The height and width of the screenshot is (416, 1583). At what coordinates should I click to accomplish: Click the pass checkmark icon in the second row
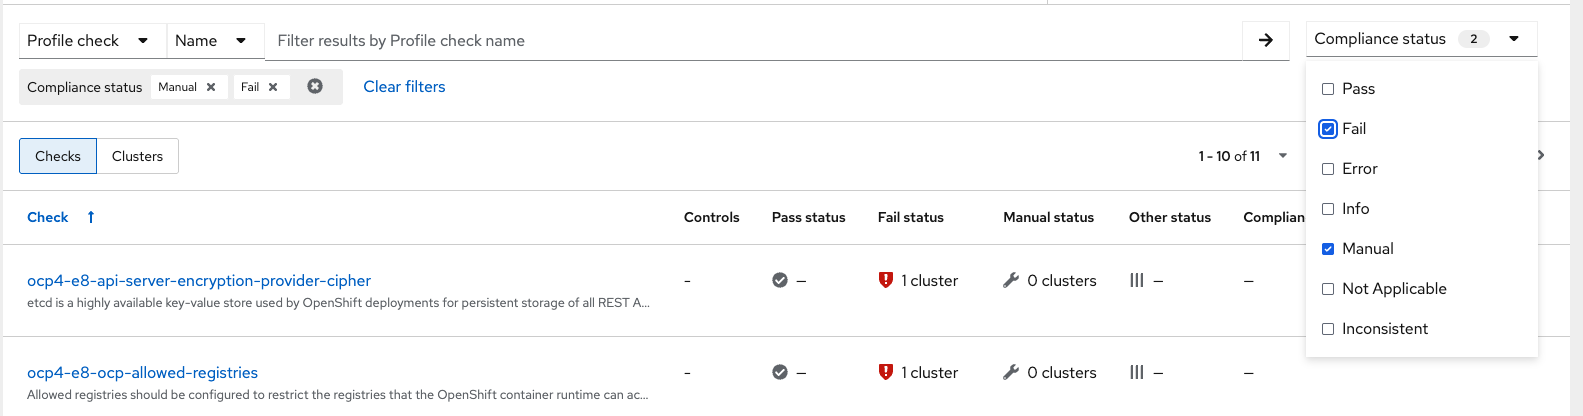click(780, 372)
